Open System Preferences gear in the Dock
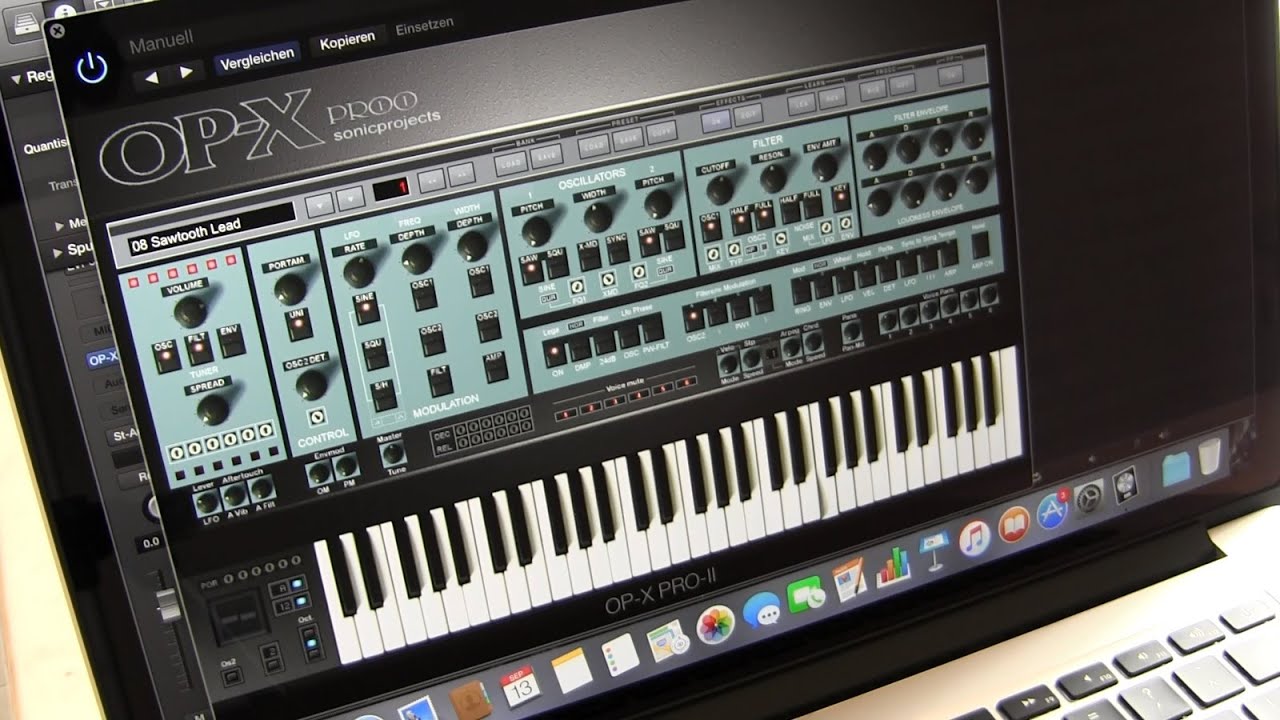Screen dimensions: 1280x720 tap(1088, 497)
